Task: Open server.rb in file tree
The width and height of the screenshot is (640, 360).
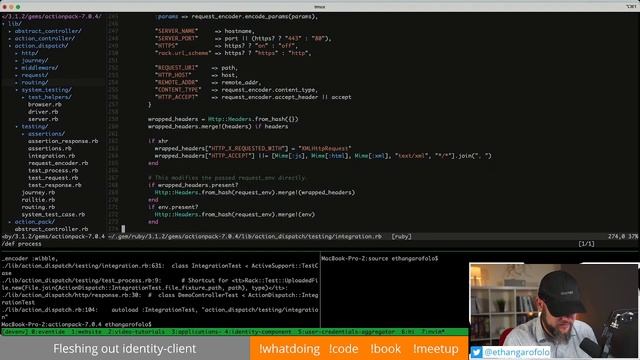Action: pyautogui.click(x=43, y=119)
